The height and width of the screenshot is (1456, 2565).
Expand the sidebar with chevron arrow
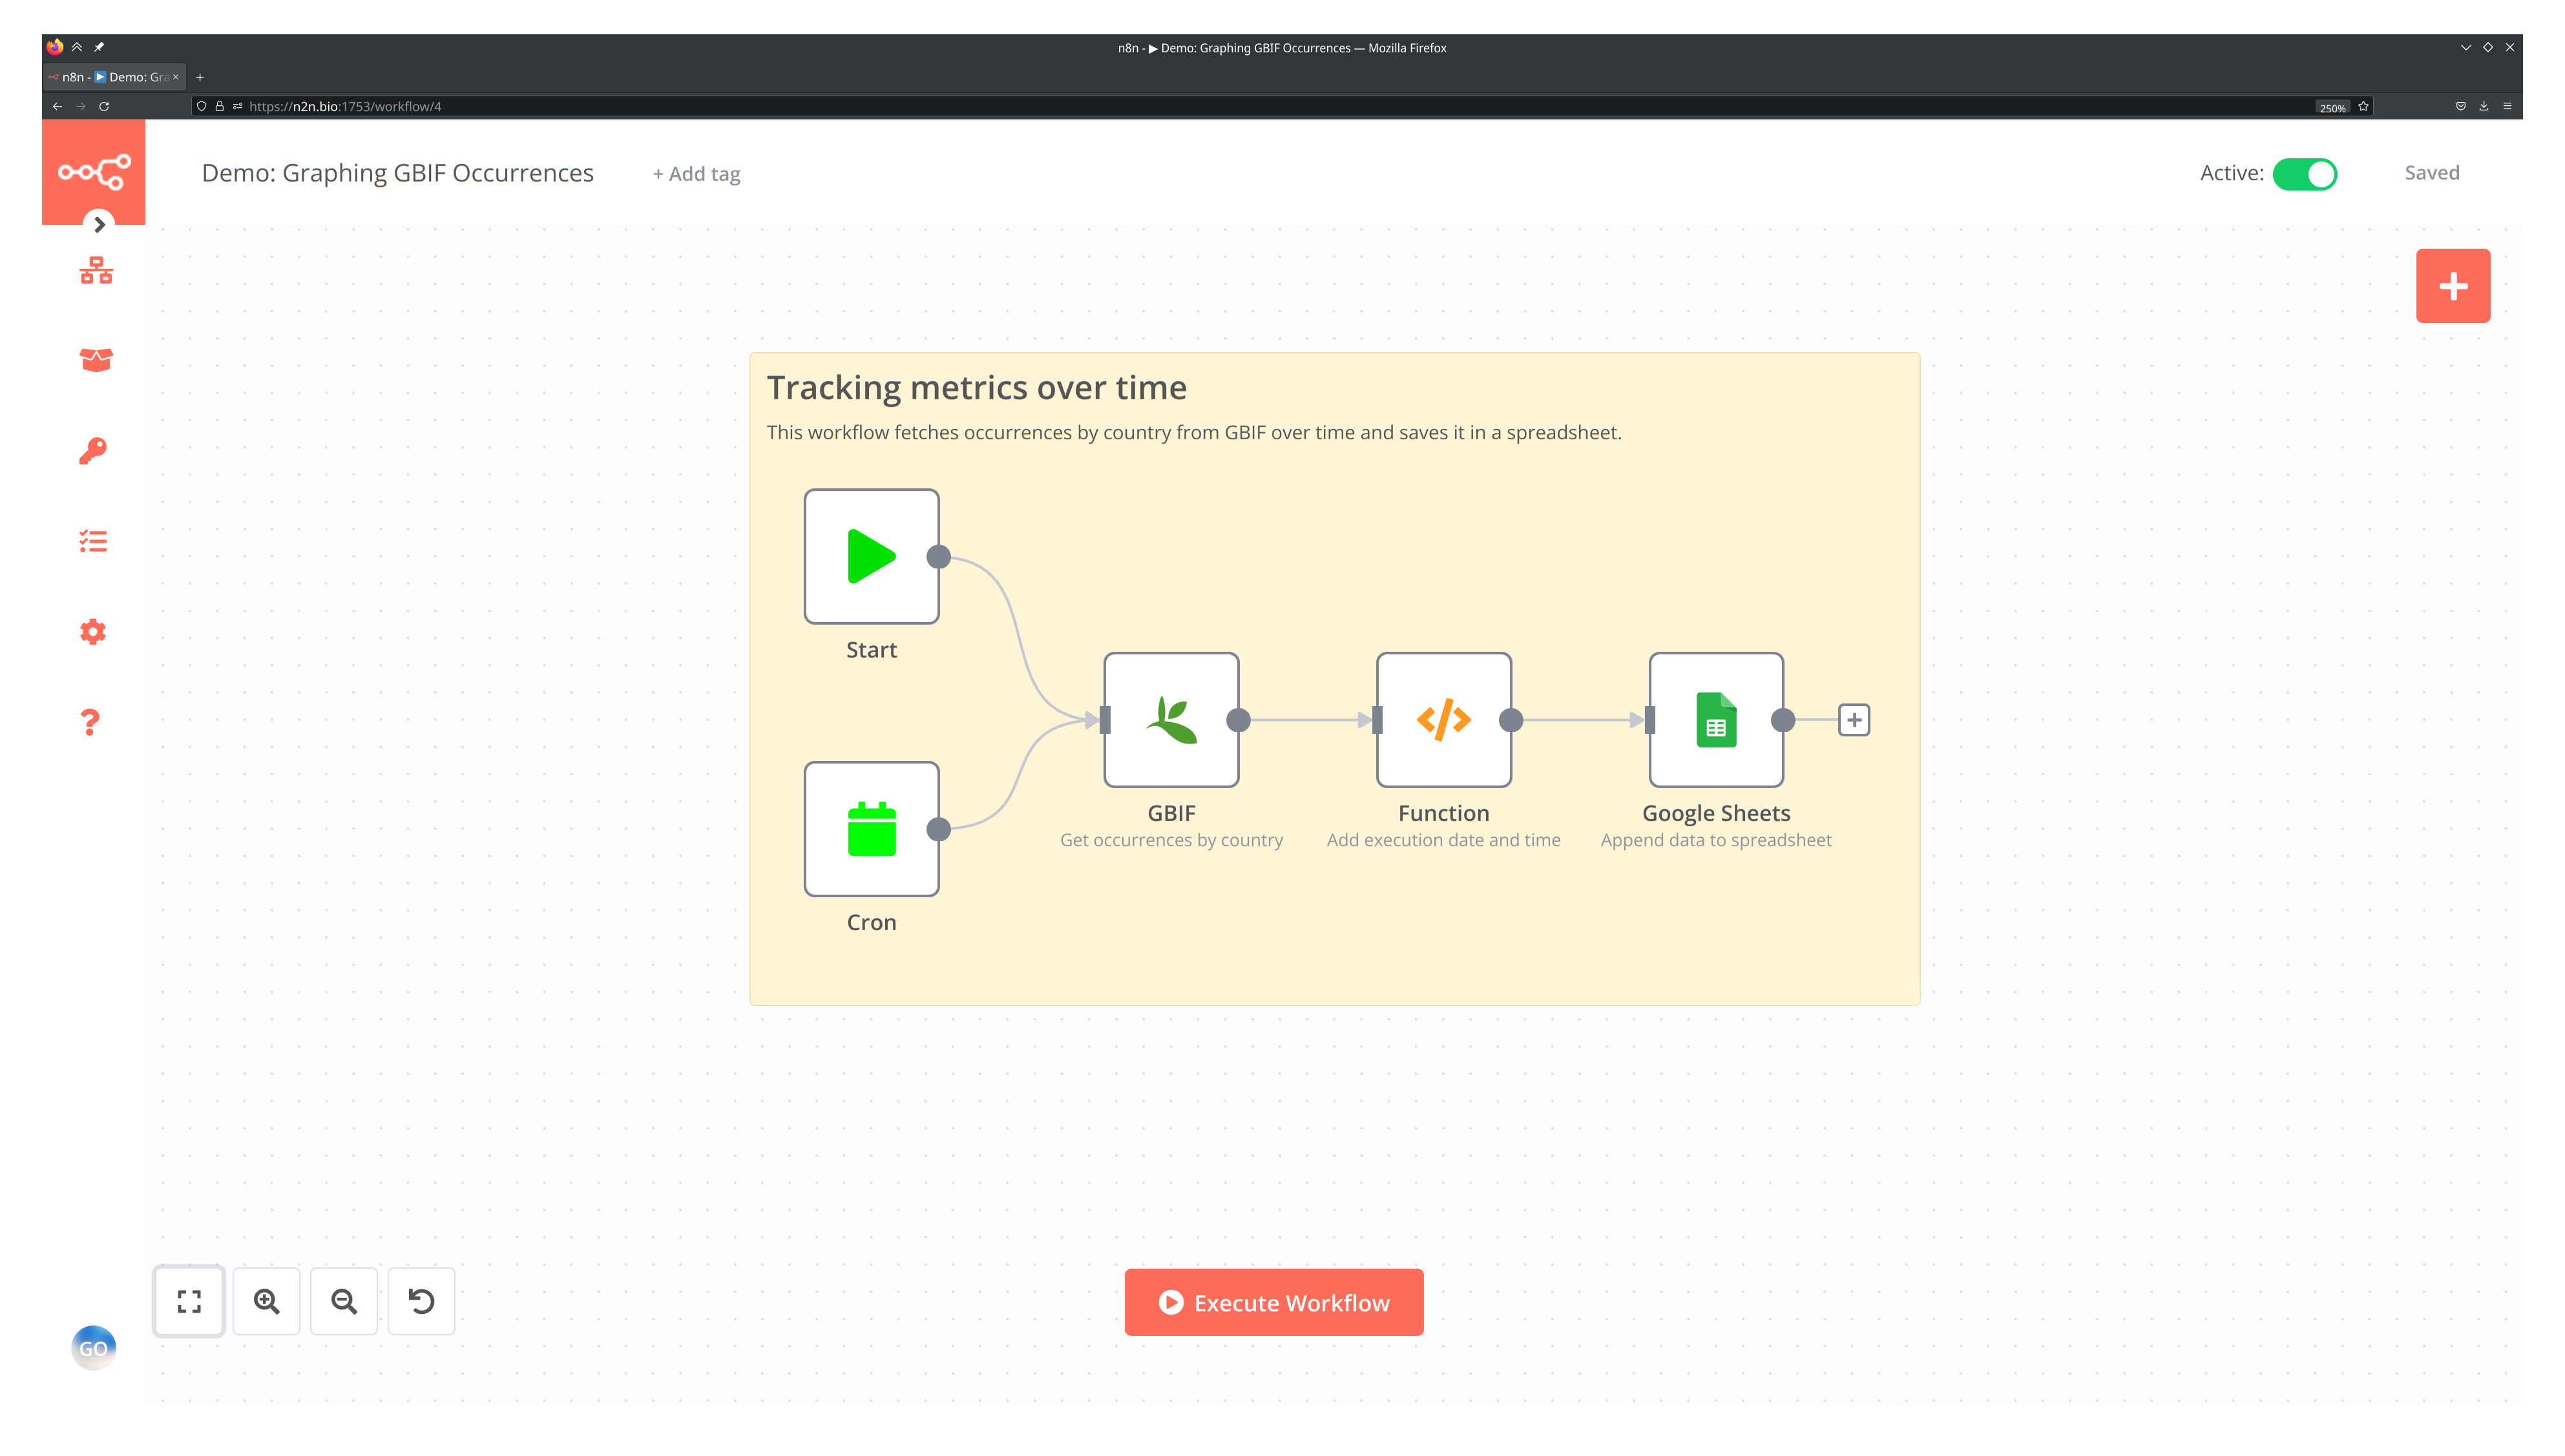point(99,225)
